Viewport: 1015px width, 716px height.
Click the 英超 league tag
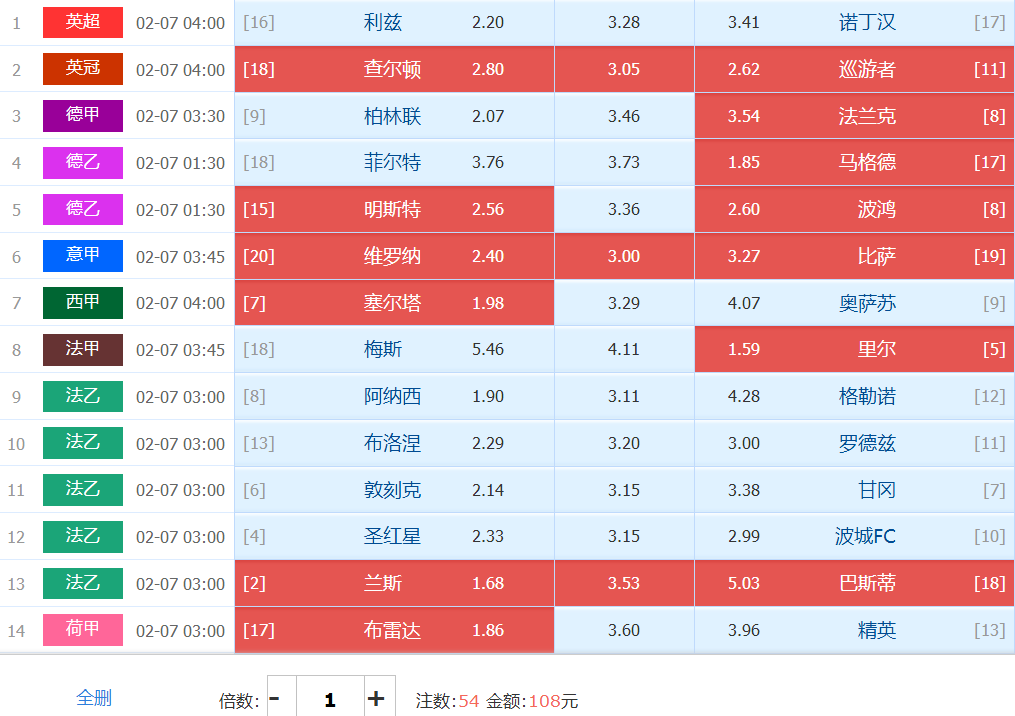pyautogui.click(x=83, y=22)
